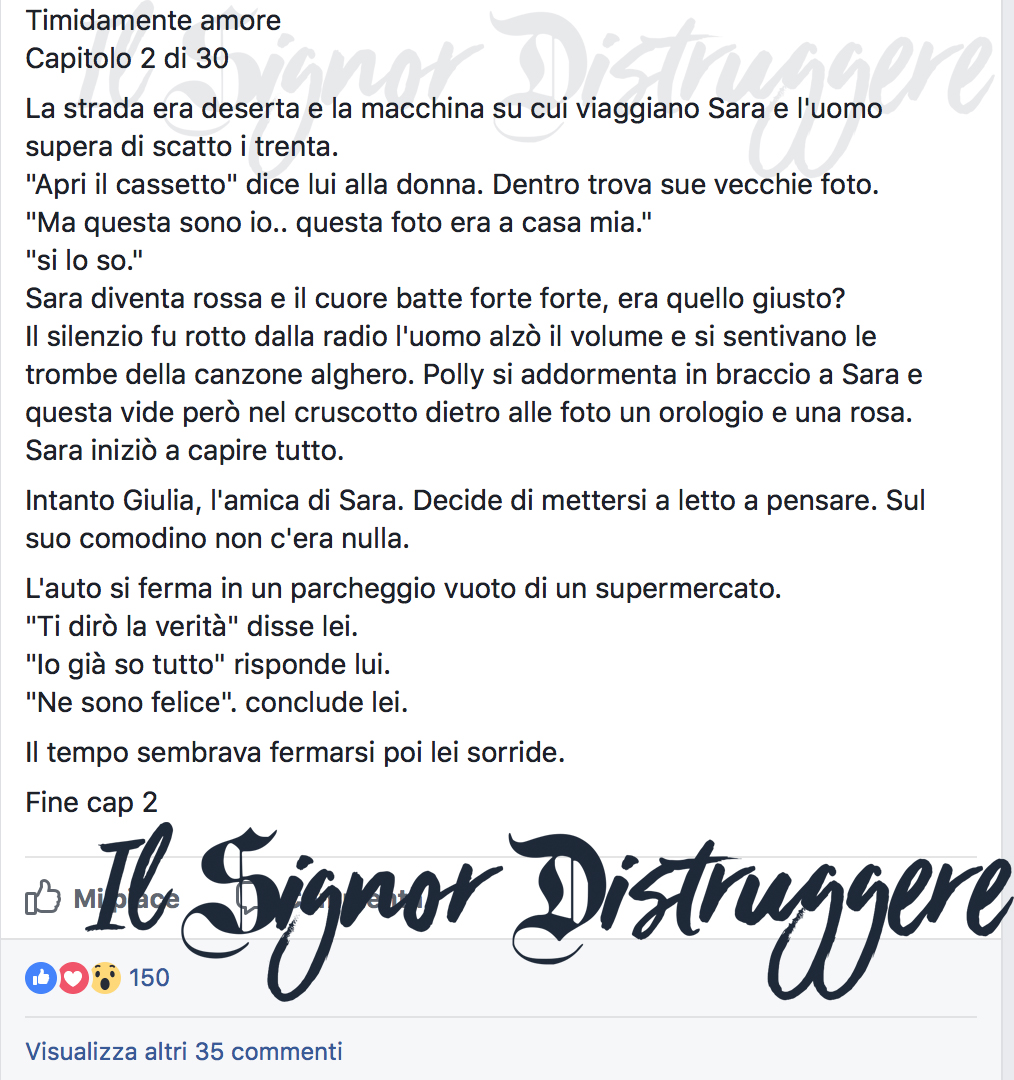Click Visualizza altri 35 commenti
The width and height of the screenshot is (1014, 1080).
click(184, 1052)
